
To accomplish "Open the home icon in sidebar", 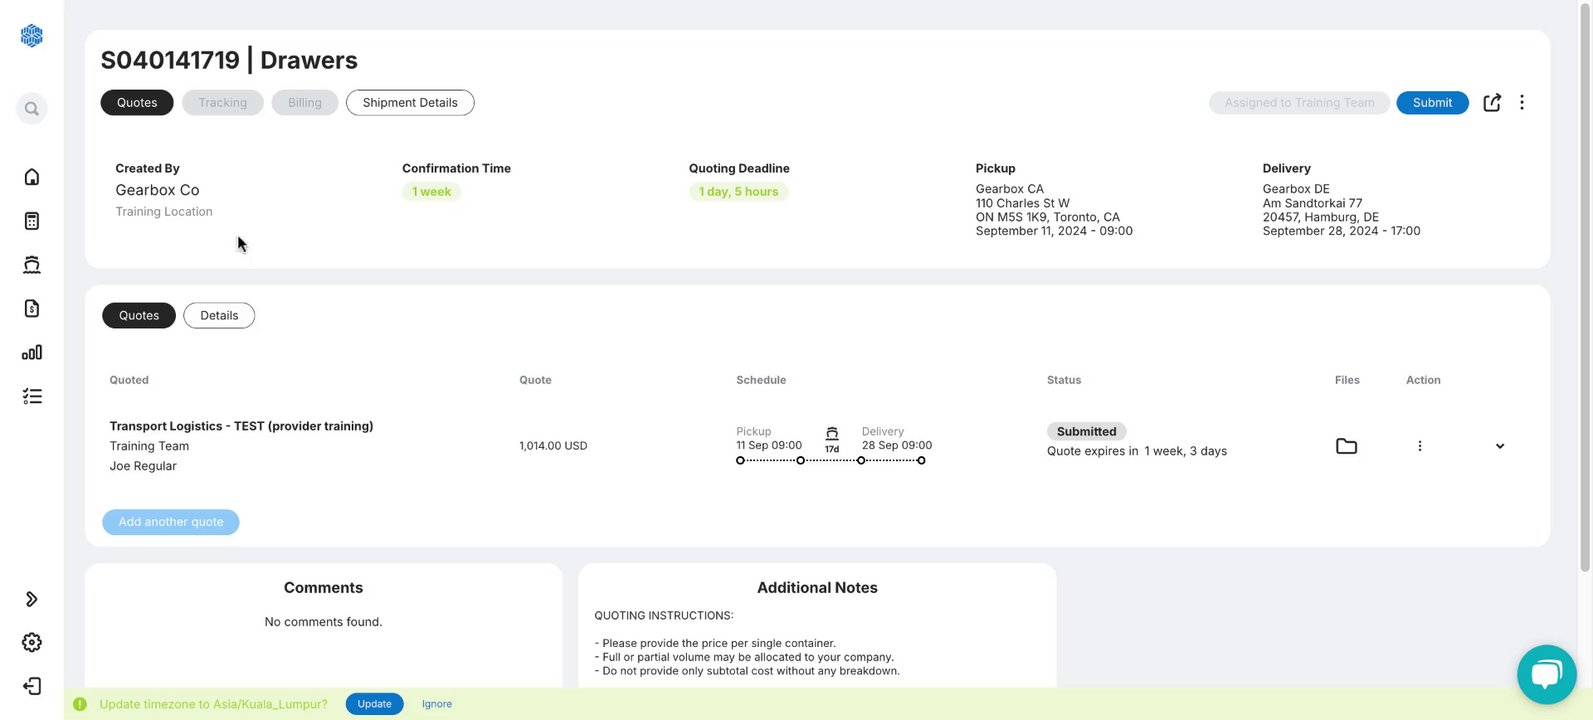I will [32, 177].
